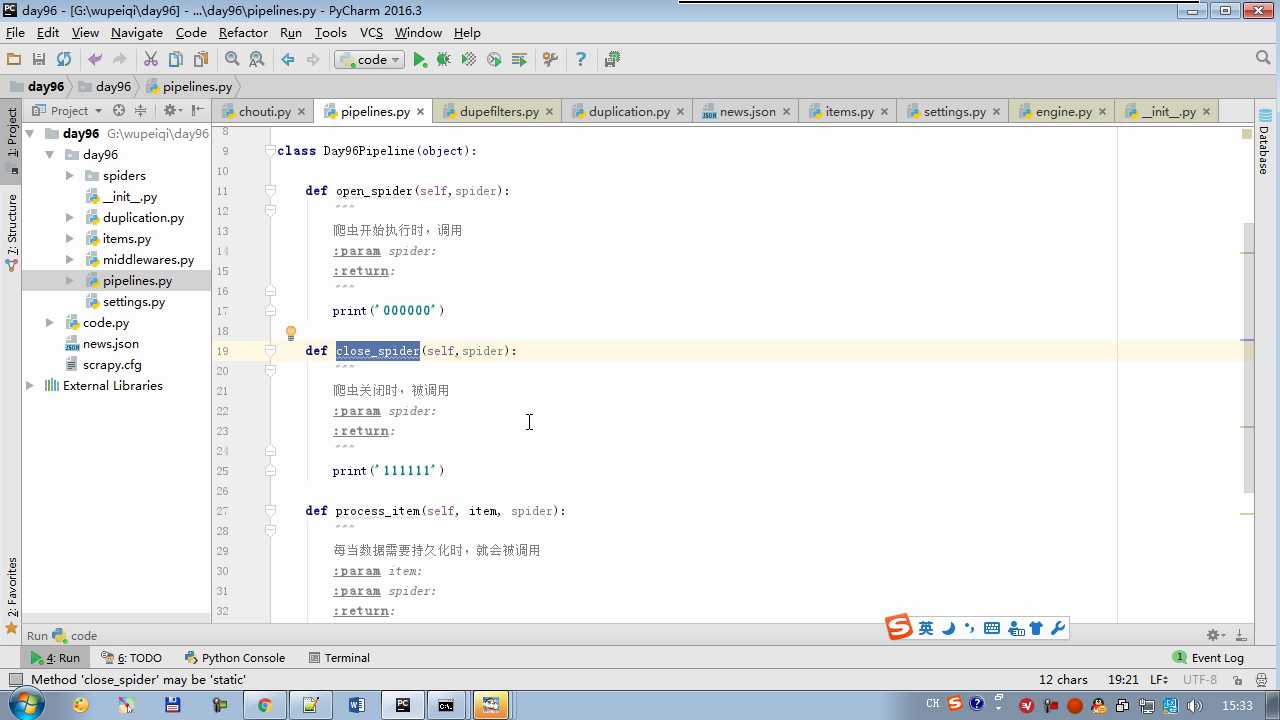
Task: Click the Open folder toolbar icon
Action: point(14,60)
